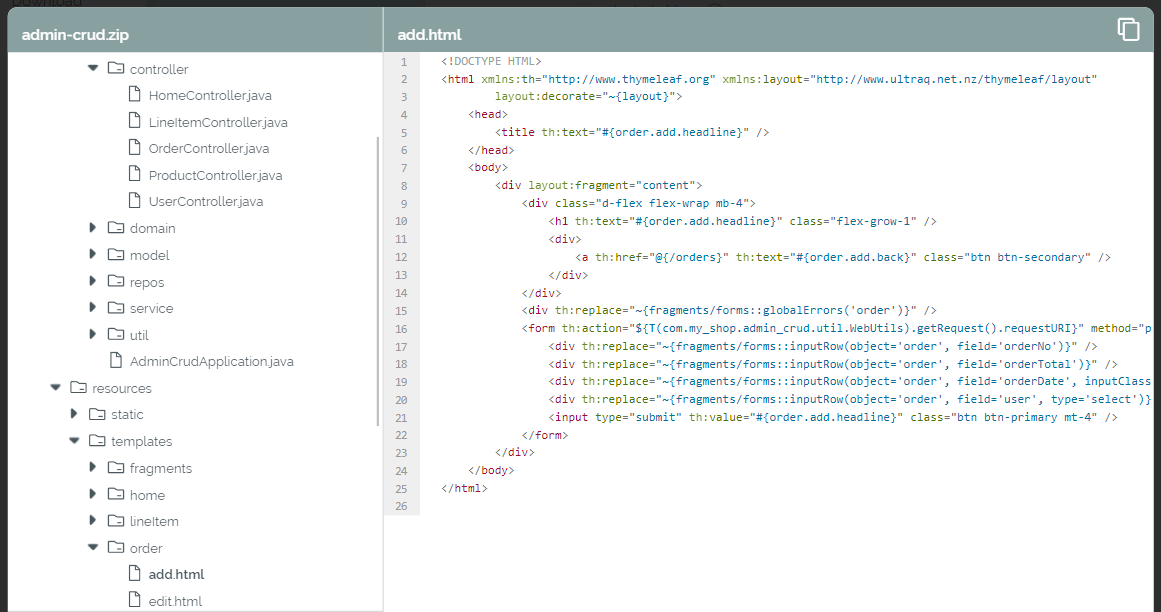Click the resources folder icon
1161x612 pixels.
pyautogui.click(x=78, y=387)
